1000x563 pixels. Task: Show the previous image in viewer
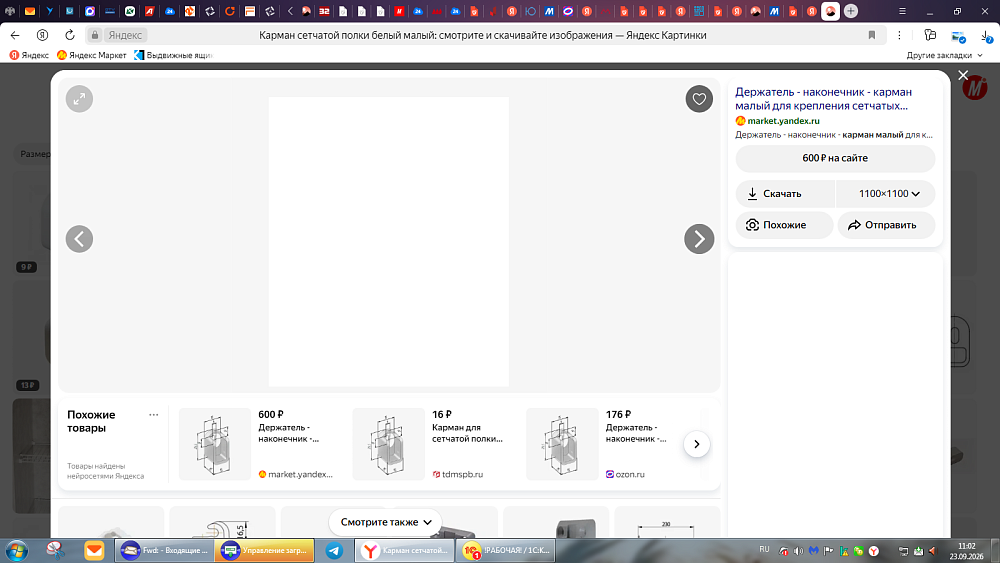pos(79,239)
